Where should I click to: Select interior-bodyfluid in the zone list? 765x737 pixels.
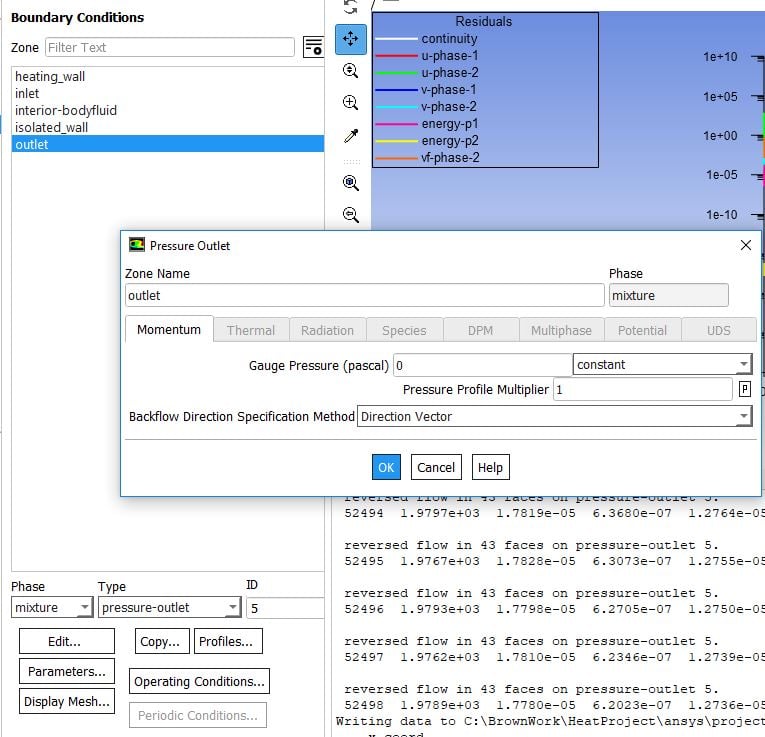[167, 110]
